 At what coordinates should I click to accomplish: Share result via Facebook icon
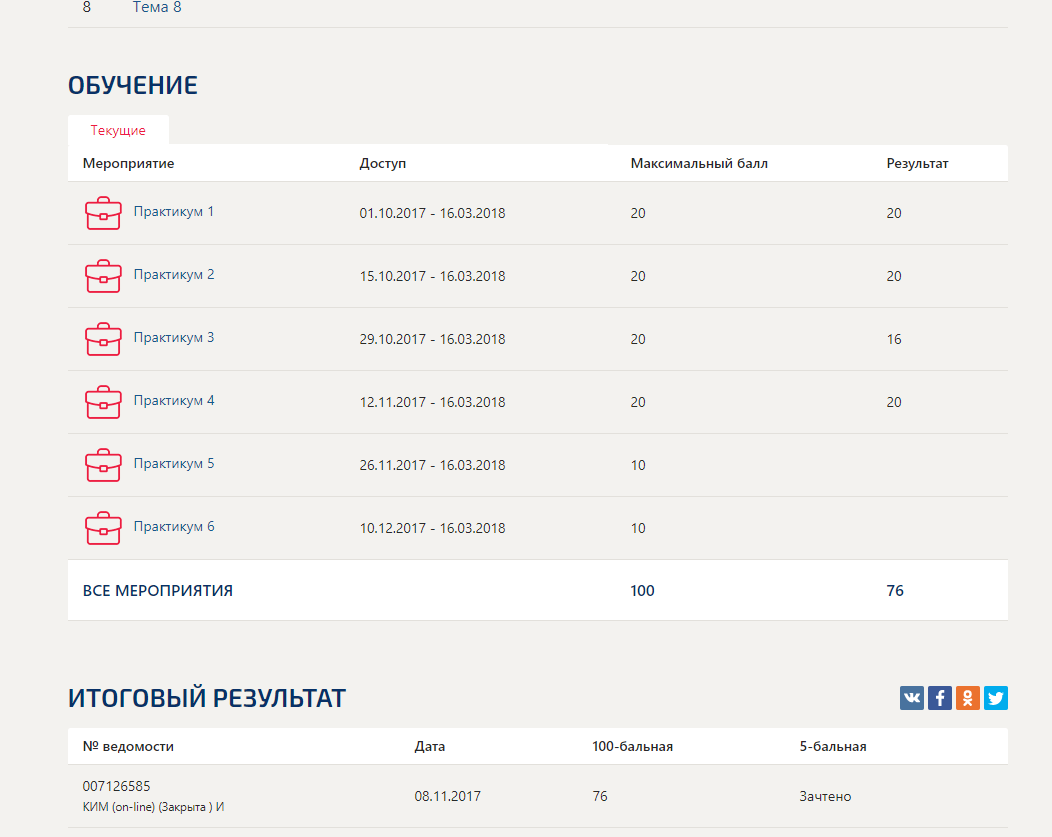[940, 698]
